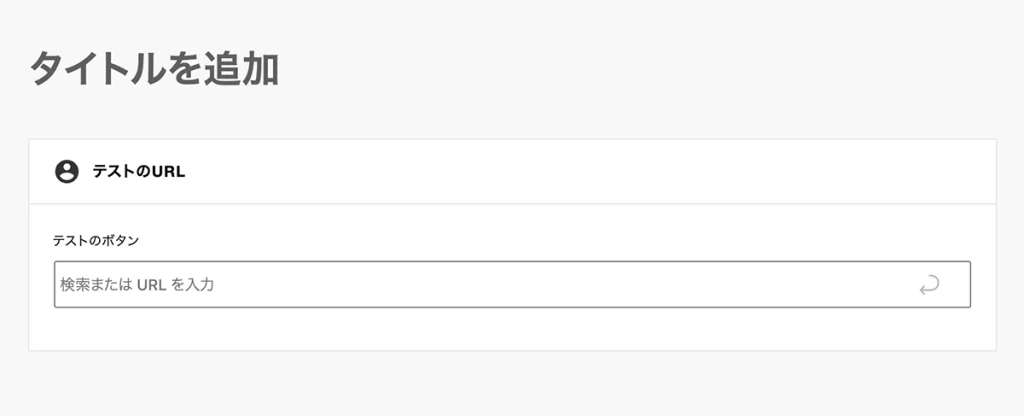Place cursor in the post title field
Screen dimensions: 1024x416
click(x=154, y=69)
